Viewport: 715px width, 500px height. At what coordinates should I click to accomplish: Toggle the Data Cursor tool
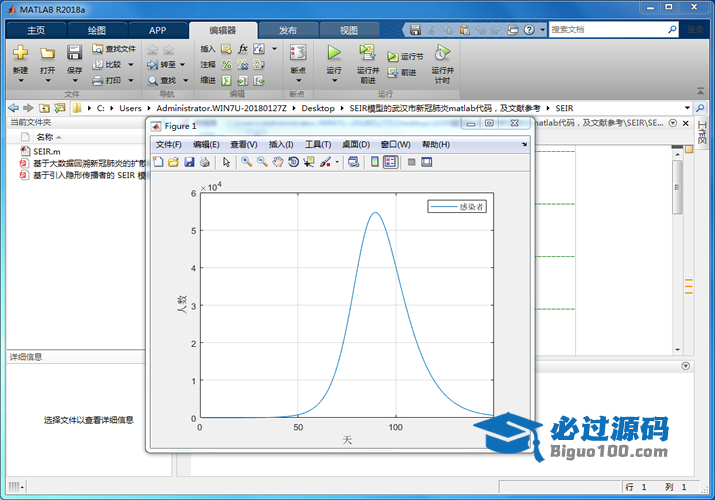coord(309,162)
